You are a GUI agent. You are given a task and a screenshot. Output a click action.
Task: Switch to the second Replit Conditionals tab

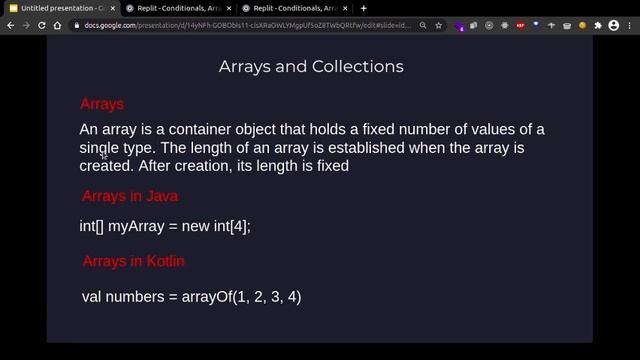[295, 8]
